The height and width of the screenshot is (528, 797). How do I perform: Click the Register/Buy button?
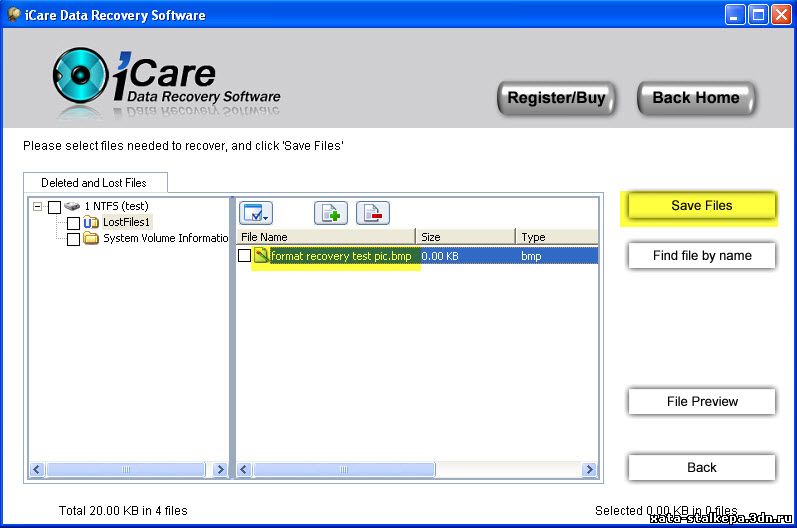(556, 98)
